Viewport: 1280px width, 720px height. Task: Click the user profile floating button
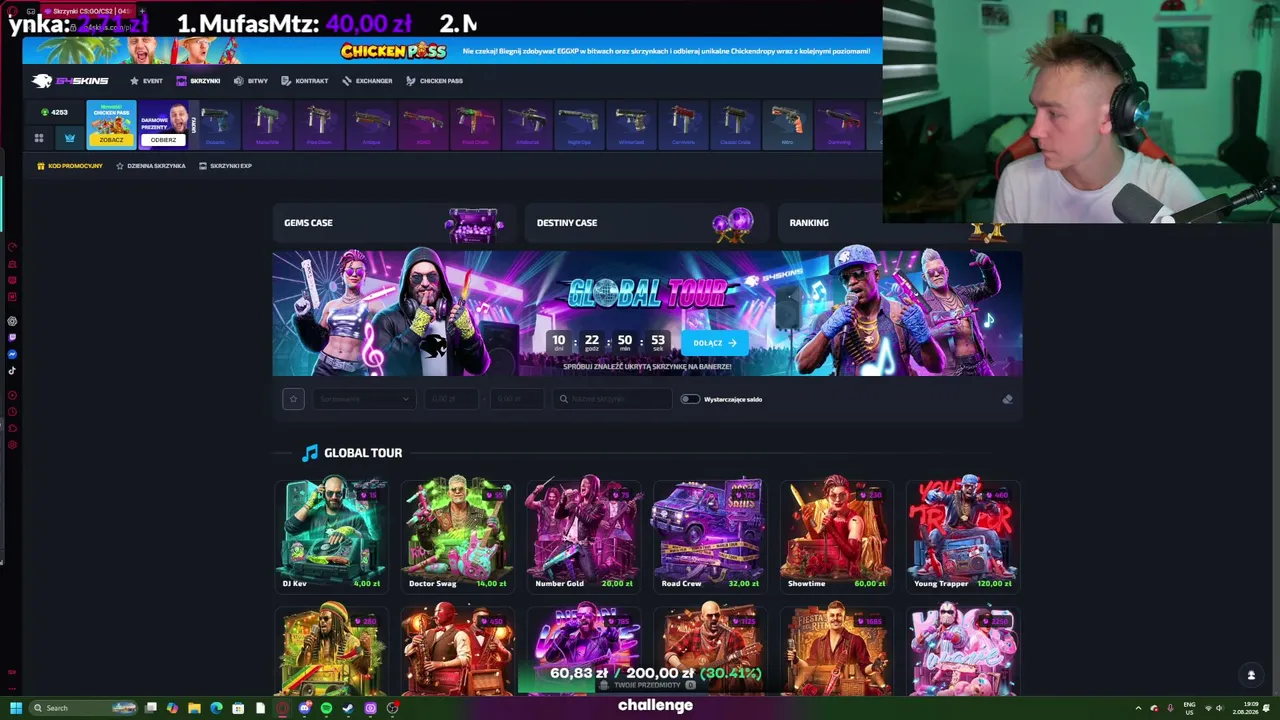coord(1250,675)
